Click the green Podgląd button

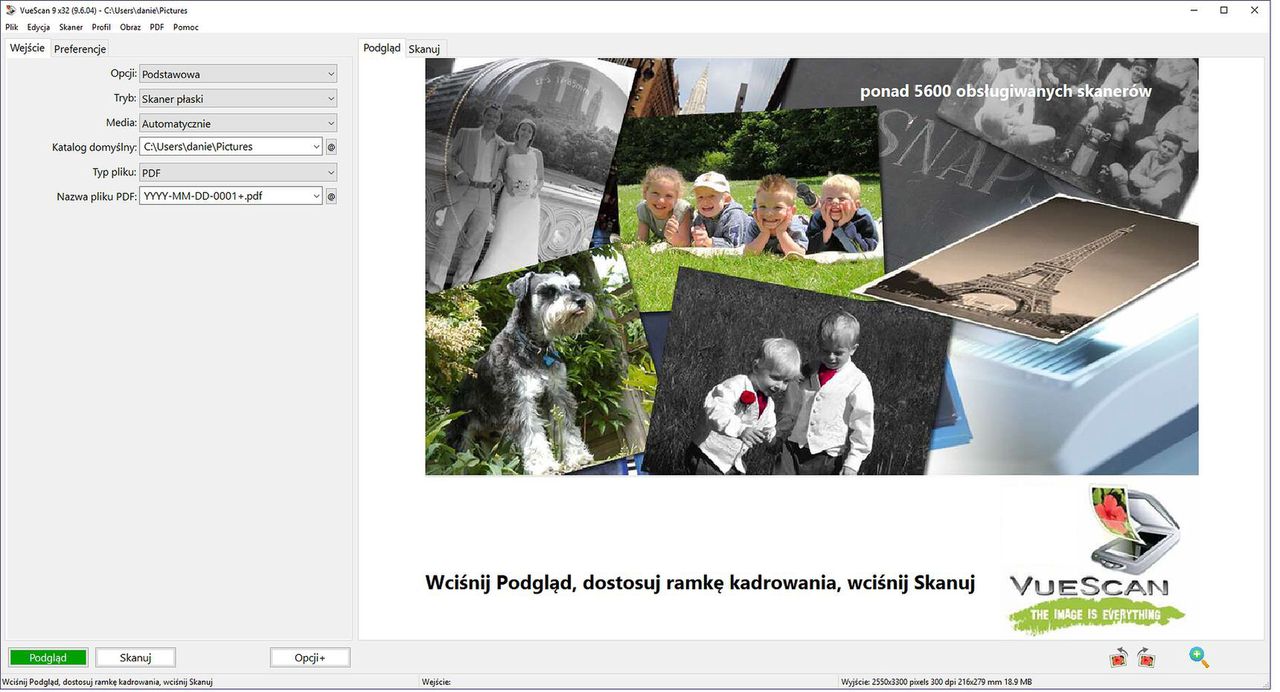click(x=48, y=658)
